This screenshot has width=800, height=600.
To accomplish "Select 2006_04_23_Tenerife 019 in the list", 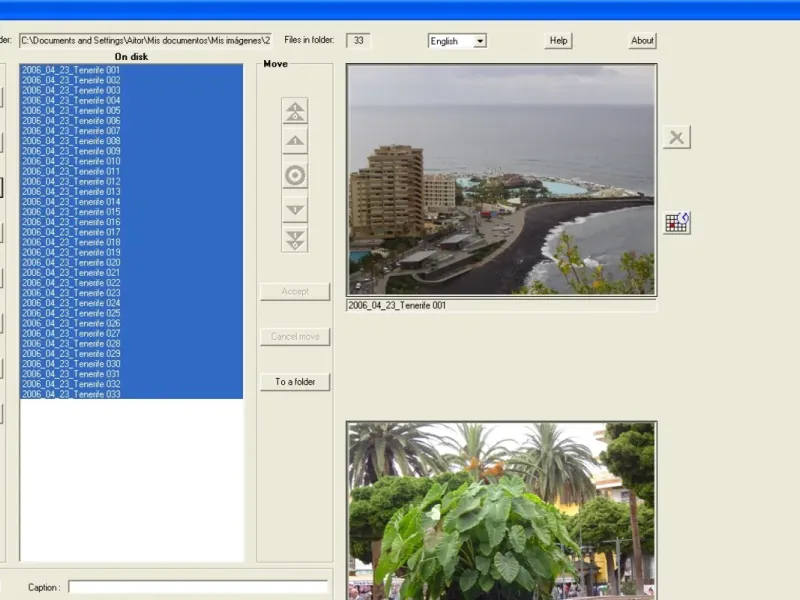I will (x=131, y=253).
